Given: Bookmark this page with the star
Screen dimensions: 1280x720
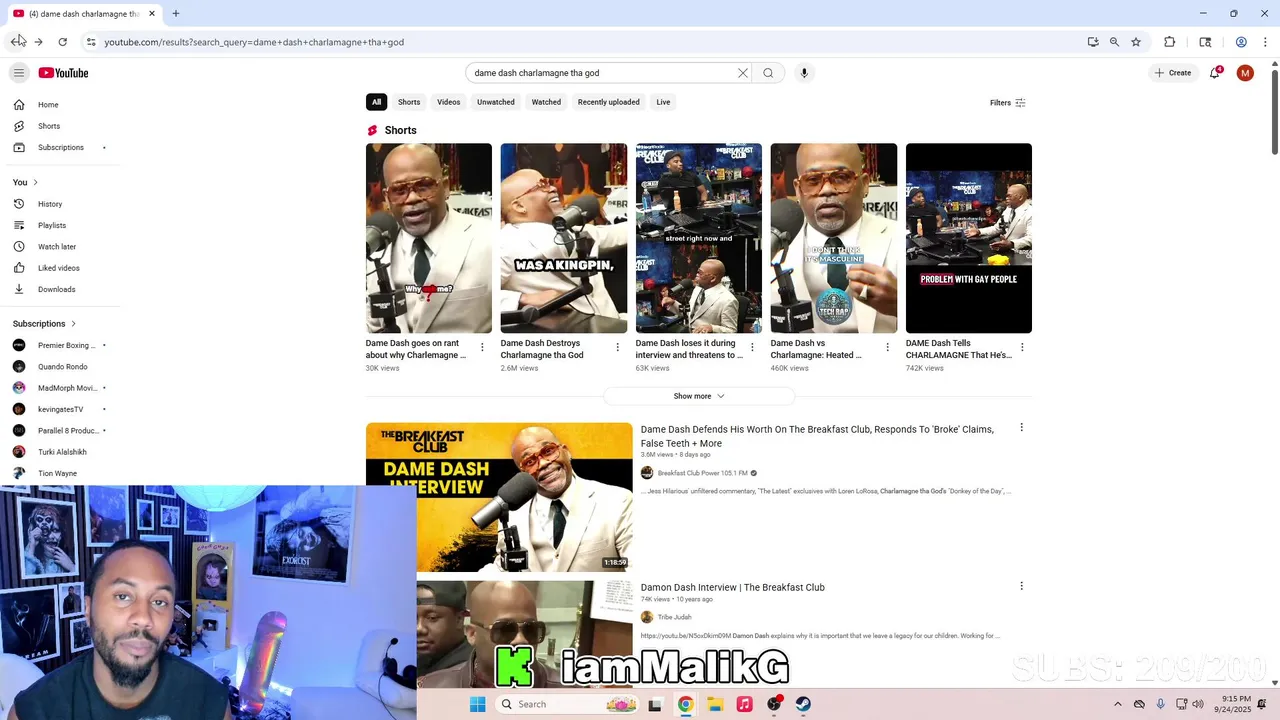Looking at the screenshot, I should [x=1136, y=42].
